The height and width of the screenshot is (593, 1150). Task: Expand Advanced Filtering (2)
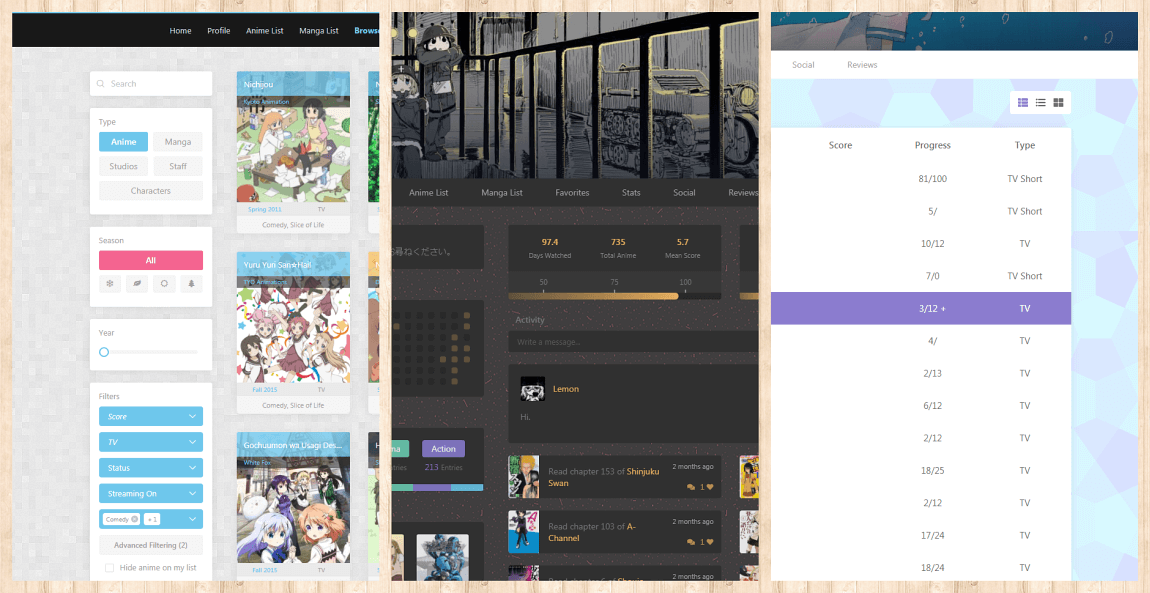tap(151, 545)
